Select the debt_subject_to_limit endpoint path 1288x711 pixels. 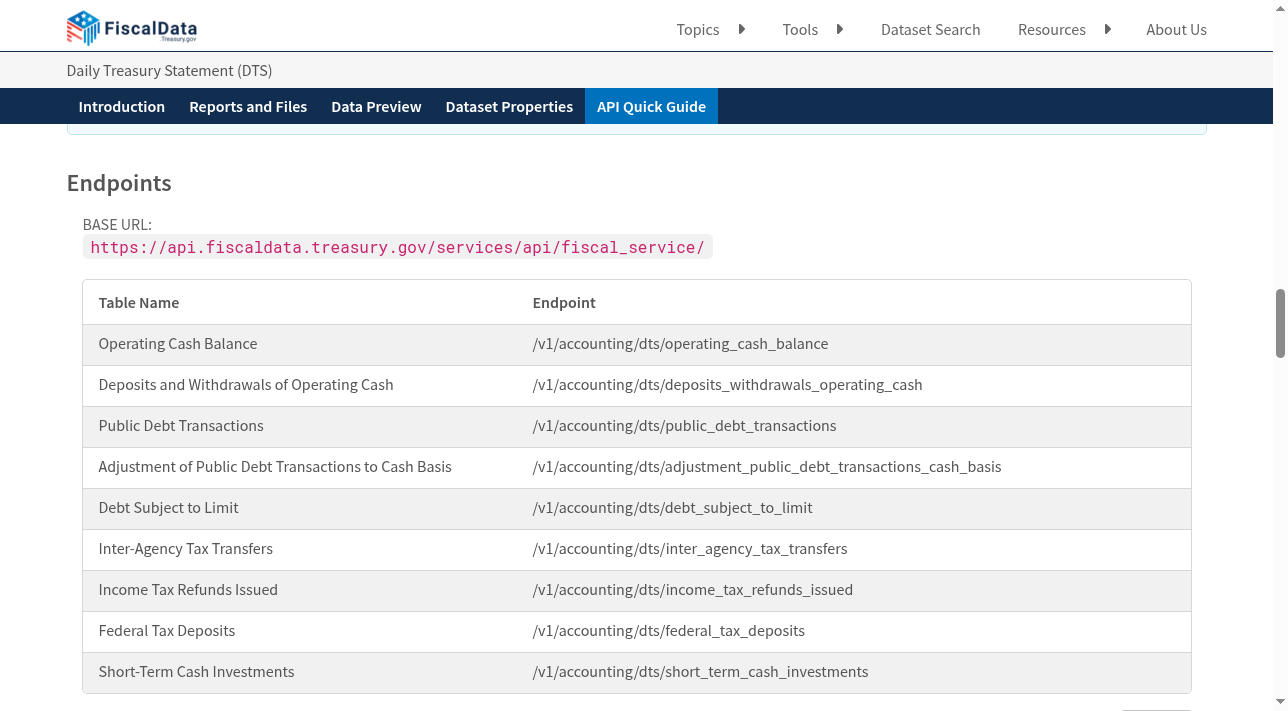tap(673, 508)
